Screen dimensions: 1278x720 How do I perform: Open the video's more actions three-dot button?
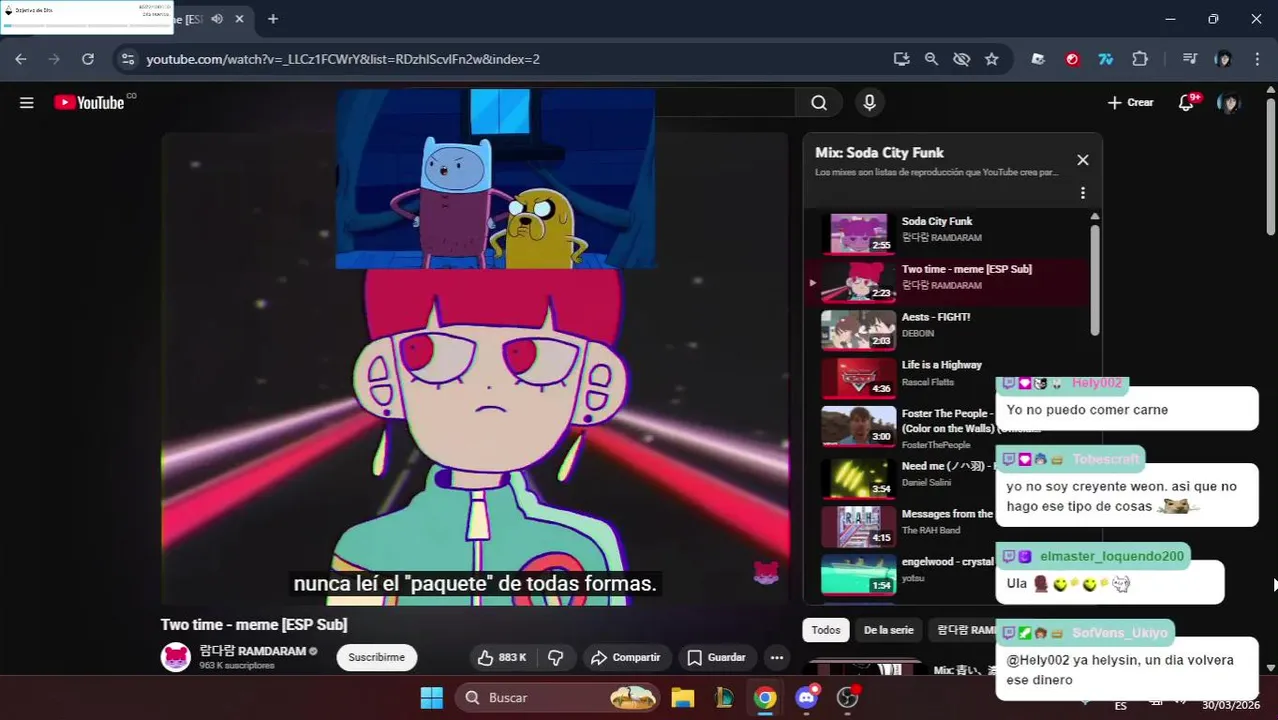[777, 657]
